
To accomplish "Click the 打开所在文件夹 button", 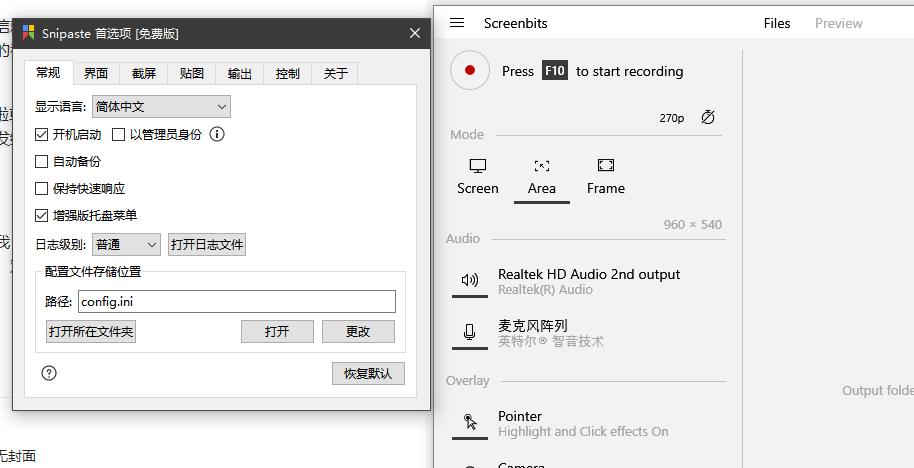I will (91, 332).
